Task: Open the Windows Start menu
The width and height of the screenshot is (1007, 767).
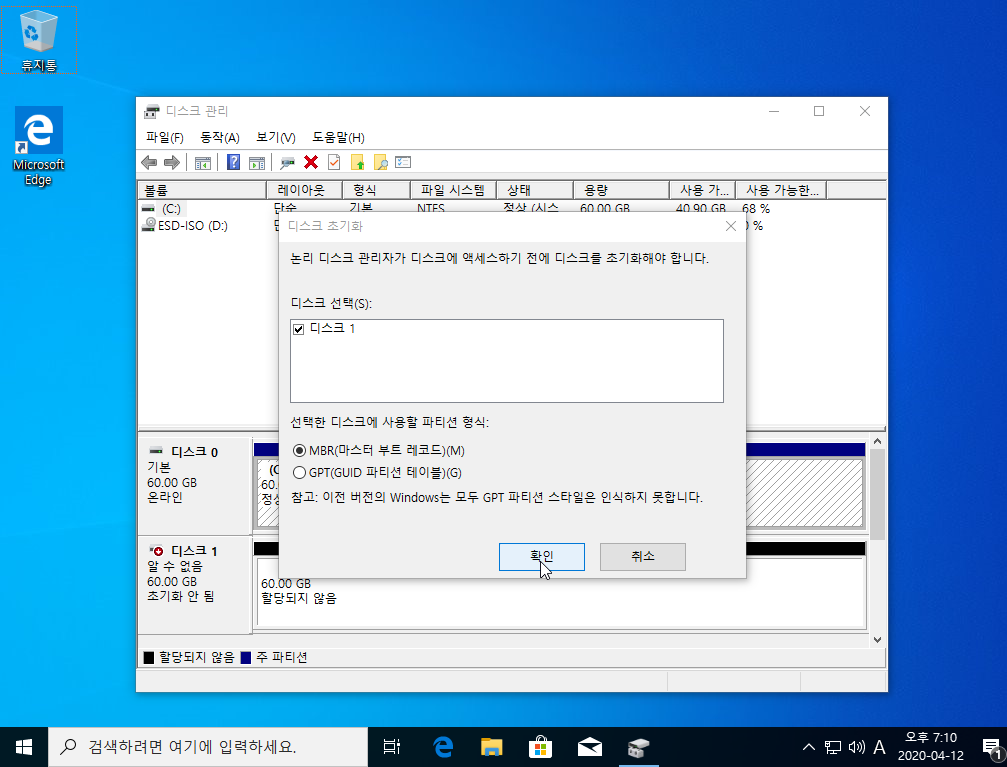Action: (x=24, y=747)
